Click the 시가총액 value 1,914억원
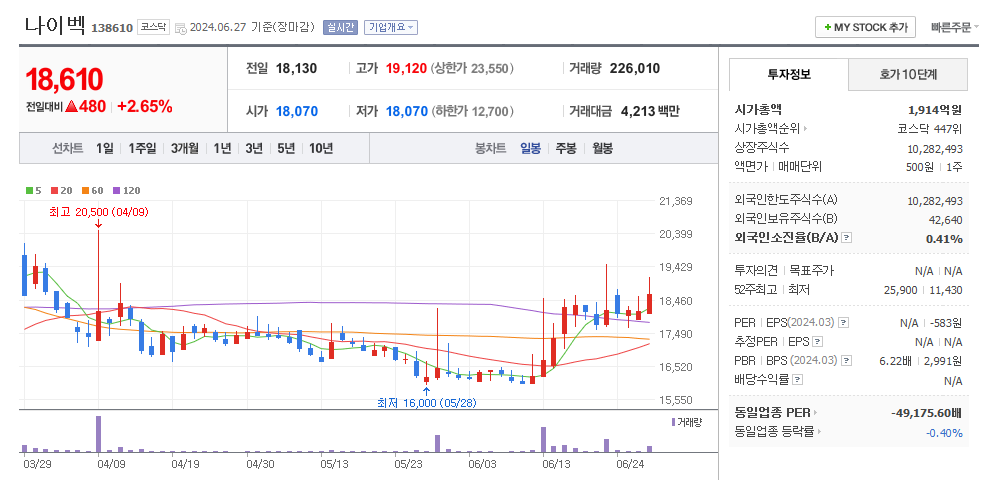Screen dimensions: 988x480 pos(935,110)
